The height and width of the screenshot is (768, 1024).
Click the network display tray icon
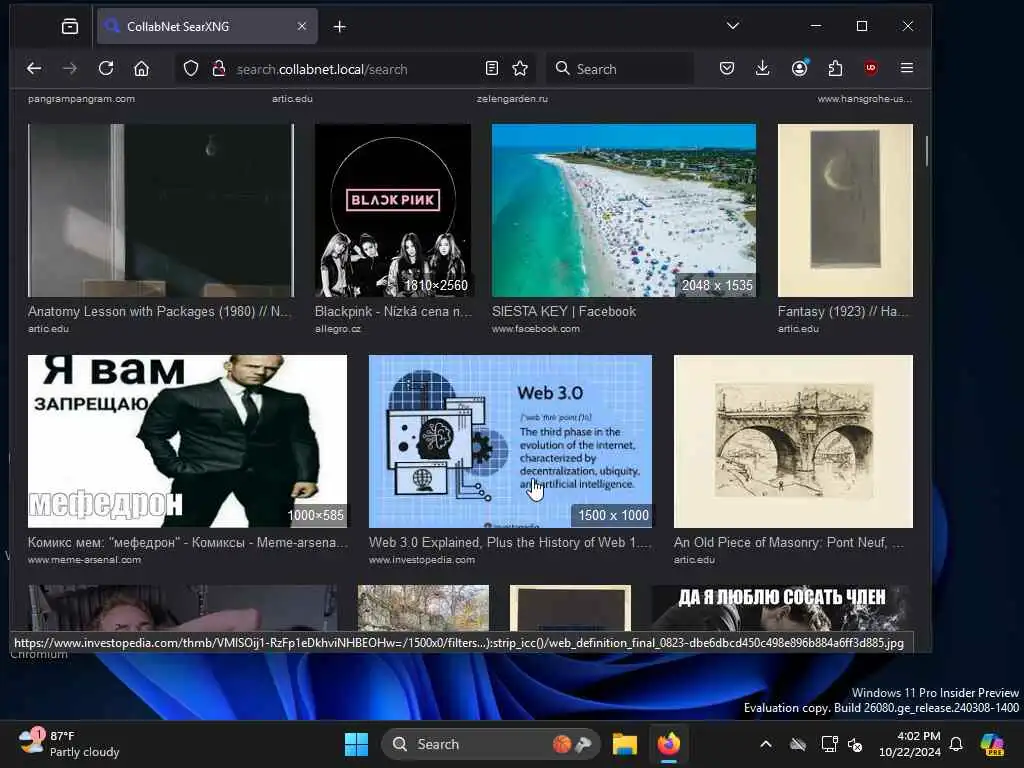[829, 744]
